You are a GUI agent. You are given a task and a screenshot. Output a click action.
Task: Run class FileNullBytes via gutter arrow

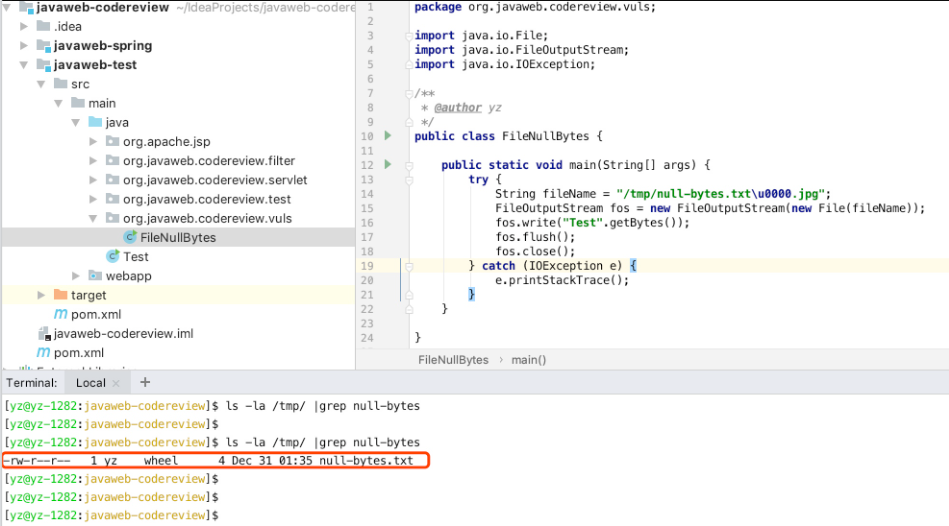click(388, 136)
